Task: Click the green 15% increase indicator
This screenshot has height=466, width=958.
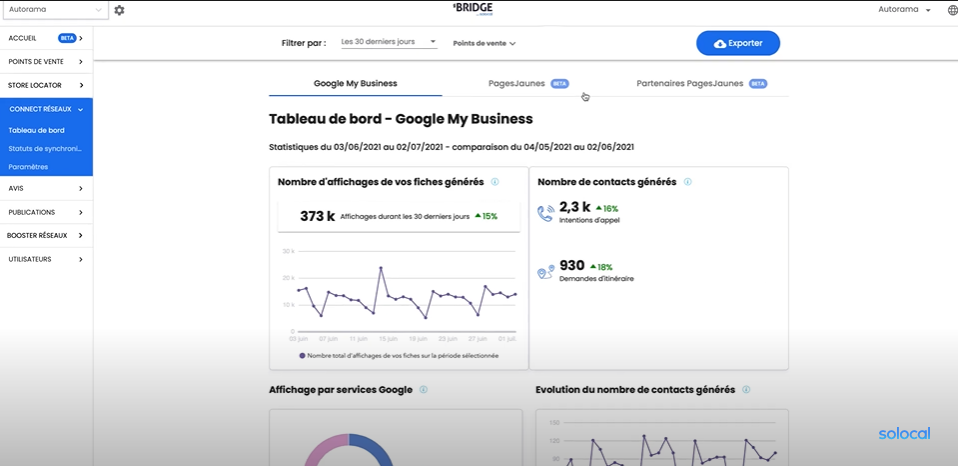Action: [x=486, y=216]
